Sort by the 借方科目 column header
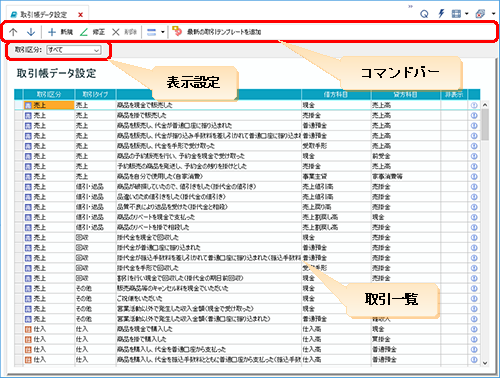500x378 pixels. pyautogui.click(x=336, y=94)
